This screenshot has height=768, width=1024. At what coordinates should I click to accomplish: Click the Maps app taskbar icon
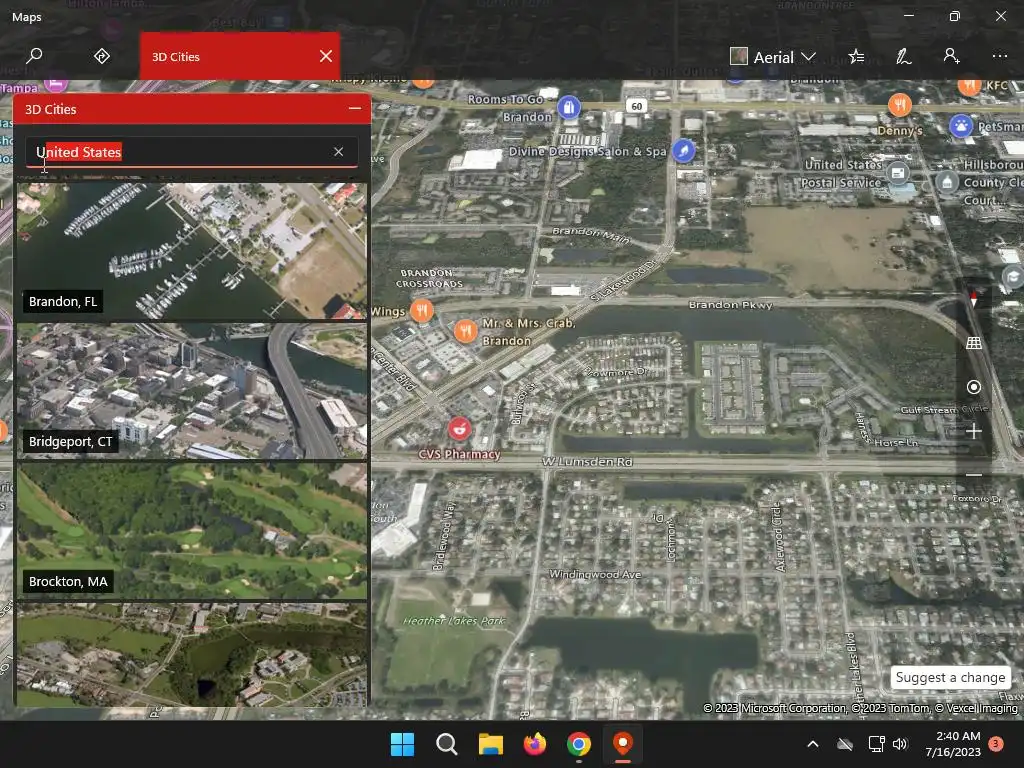[x=623, y=744]
